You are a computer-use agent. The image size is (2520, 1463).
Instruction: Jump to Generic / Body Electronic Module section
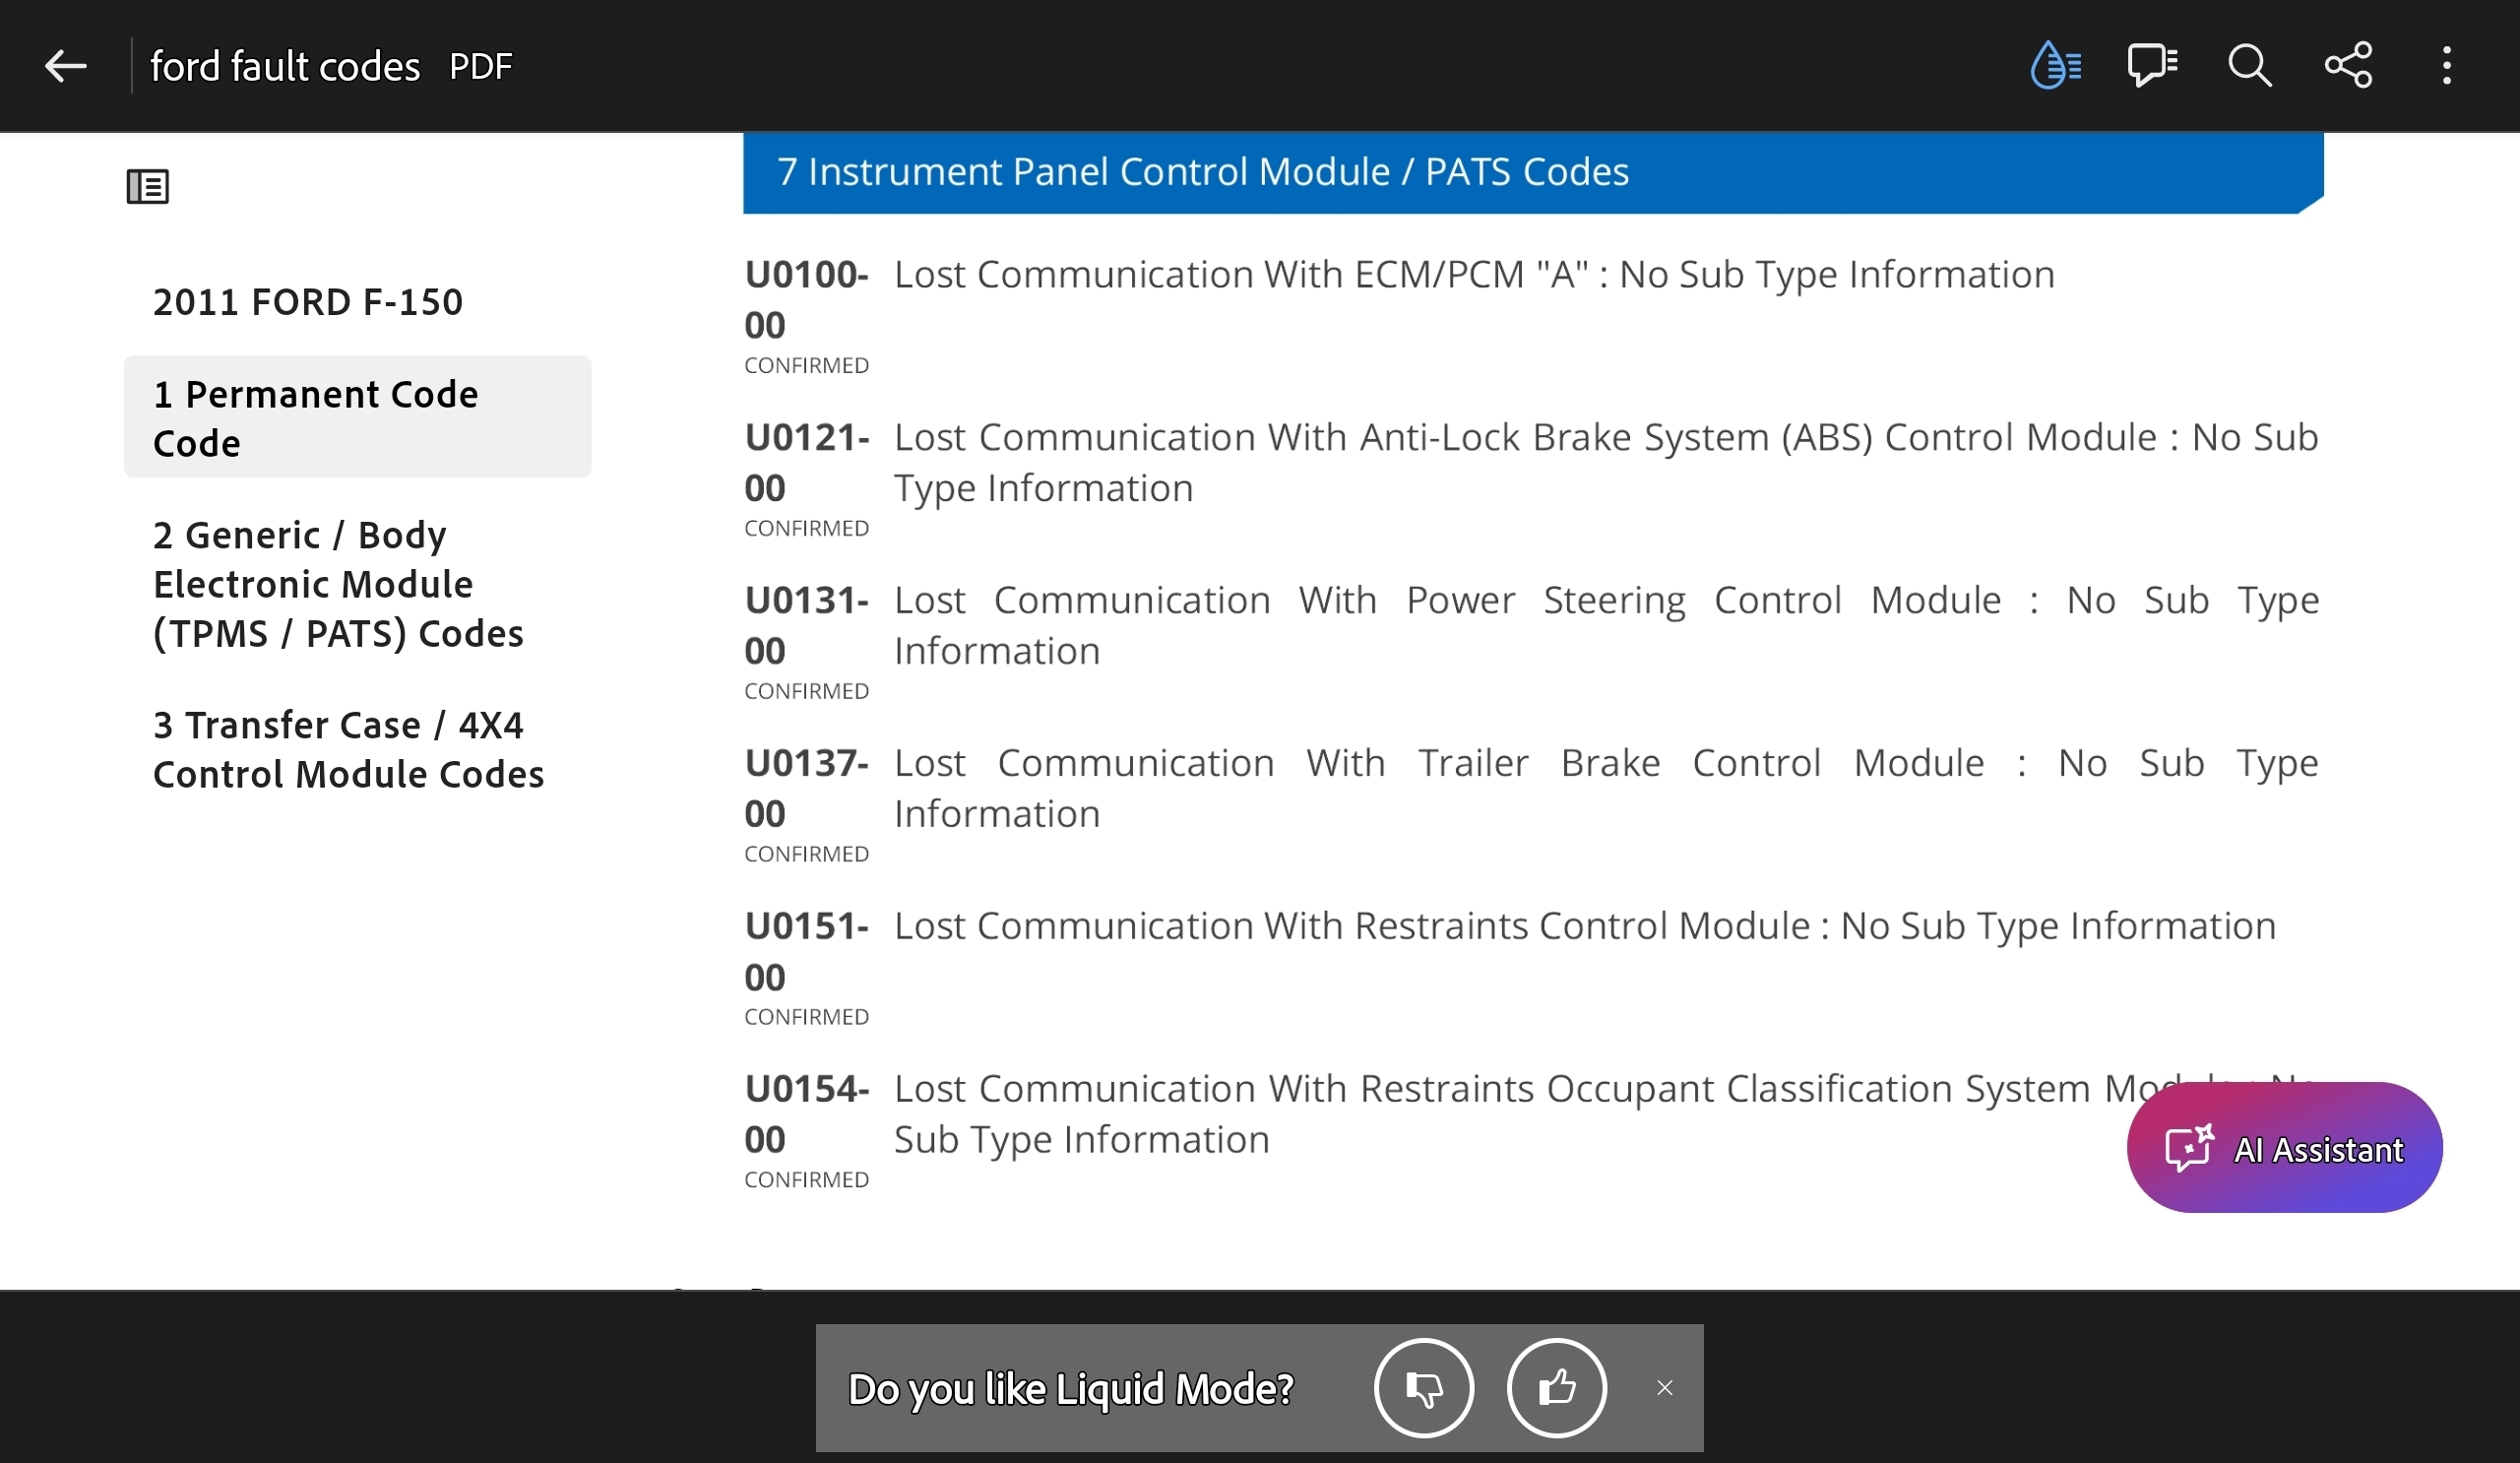(x=338, y=584)
